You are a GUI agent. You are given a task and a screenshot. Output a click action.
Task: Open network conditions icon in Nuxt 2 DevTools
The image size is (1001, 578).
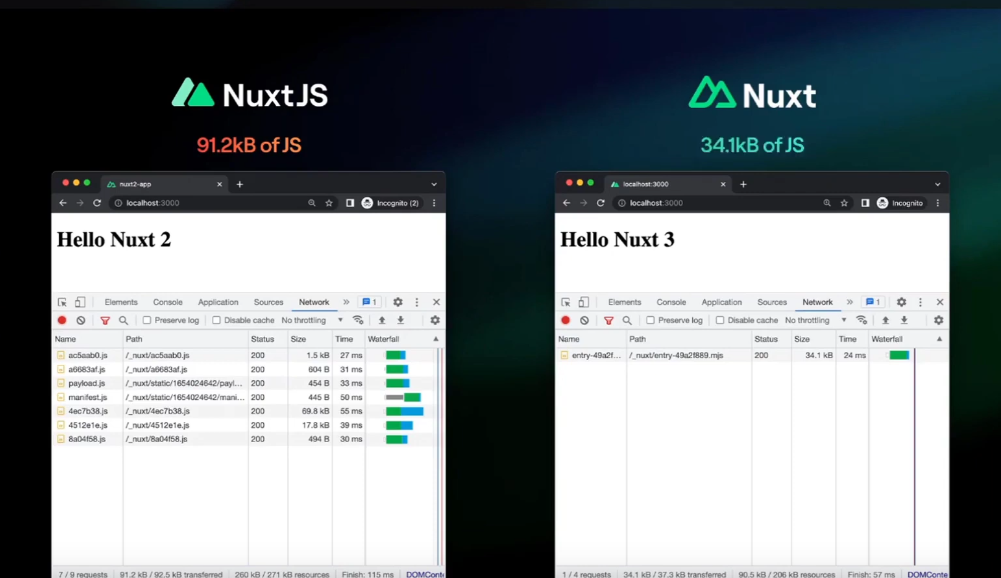coord(358,320)
